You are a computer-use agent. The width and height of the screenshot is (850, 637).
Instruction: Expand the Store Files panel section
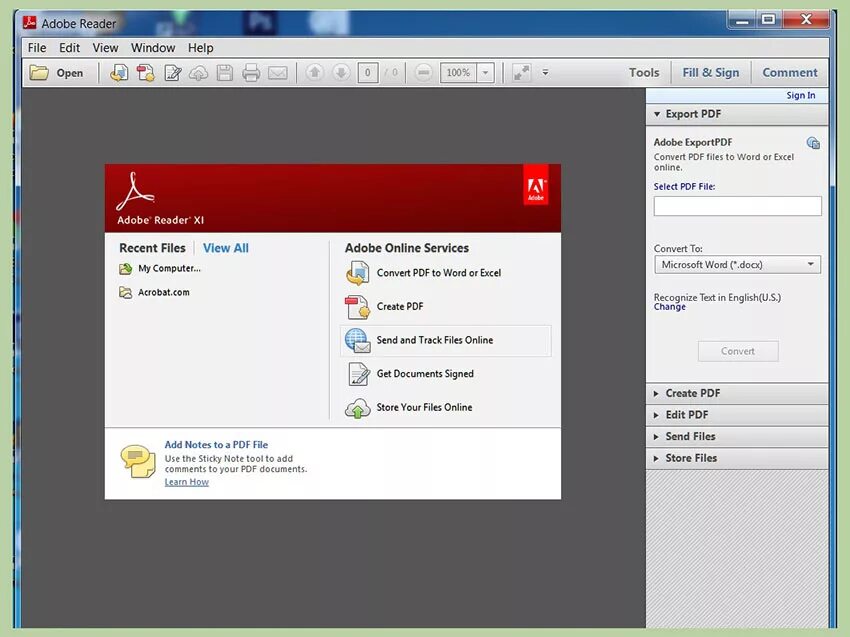656,459
